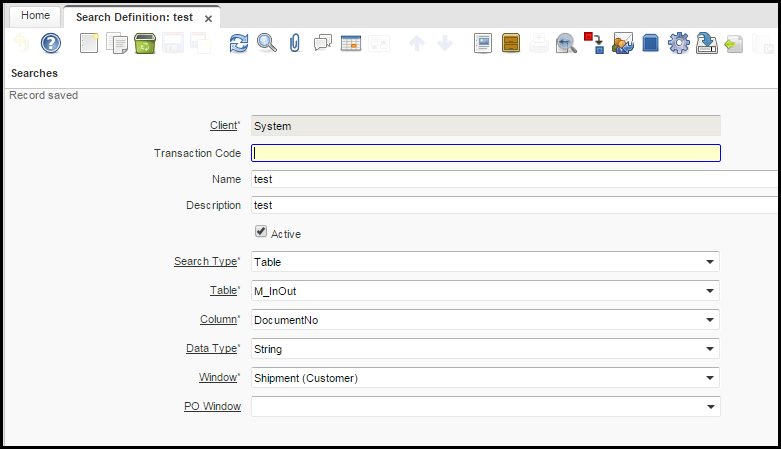Click the greyed Next Record down arrow

[445, 43]
